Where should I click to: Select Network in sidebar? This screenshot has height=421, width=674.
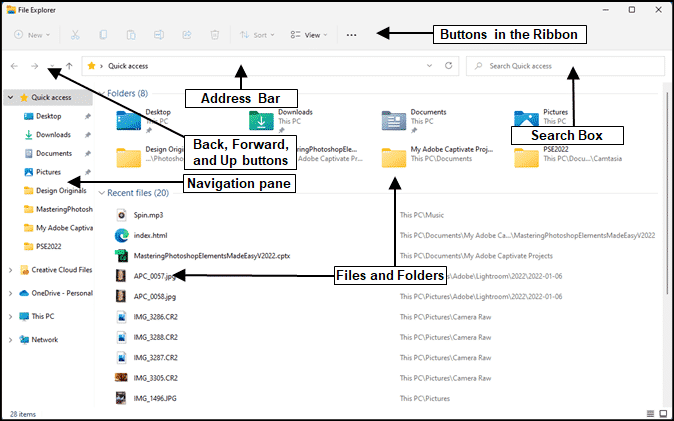(x=44, y=340)
